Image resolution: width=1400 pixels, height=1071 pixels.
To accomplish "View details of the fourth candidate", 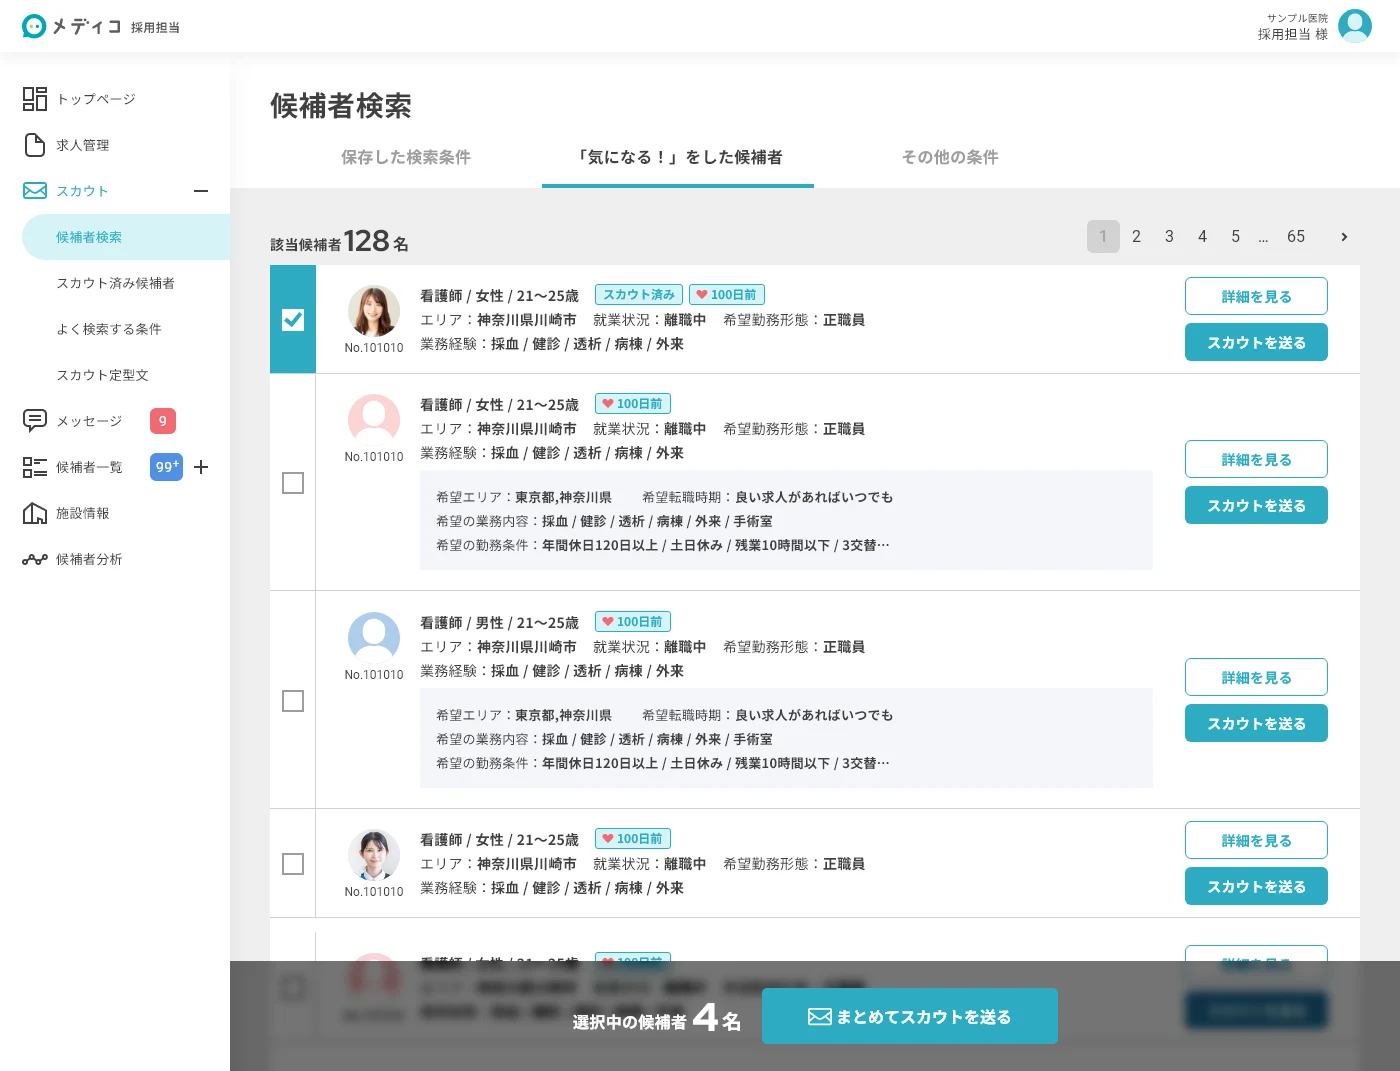I will tap(1256, 840).
